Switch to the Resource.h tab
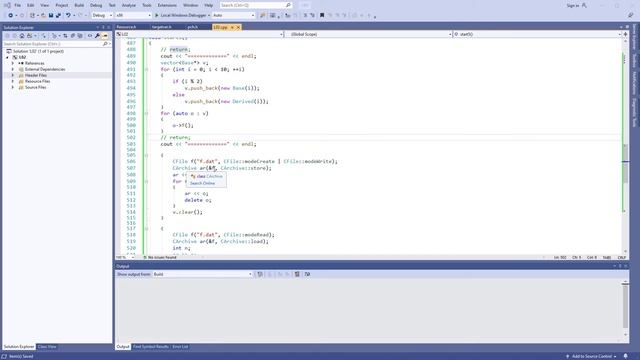640x360 pixels. 126,27
